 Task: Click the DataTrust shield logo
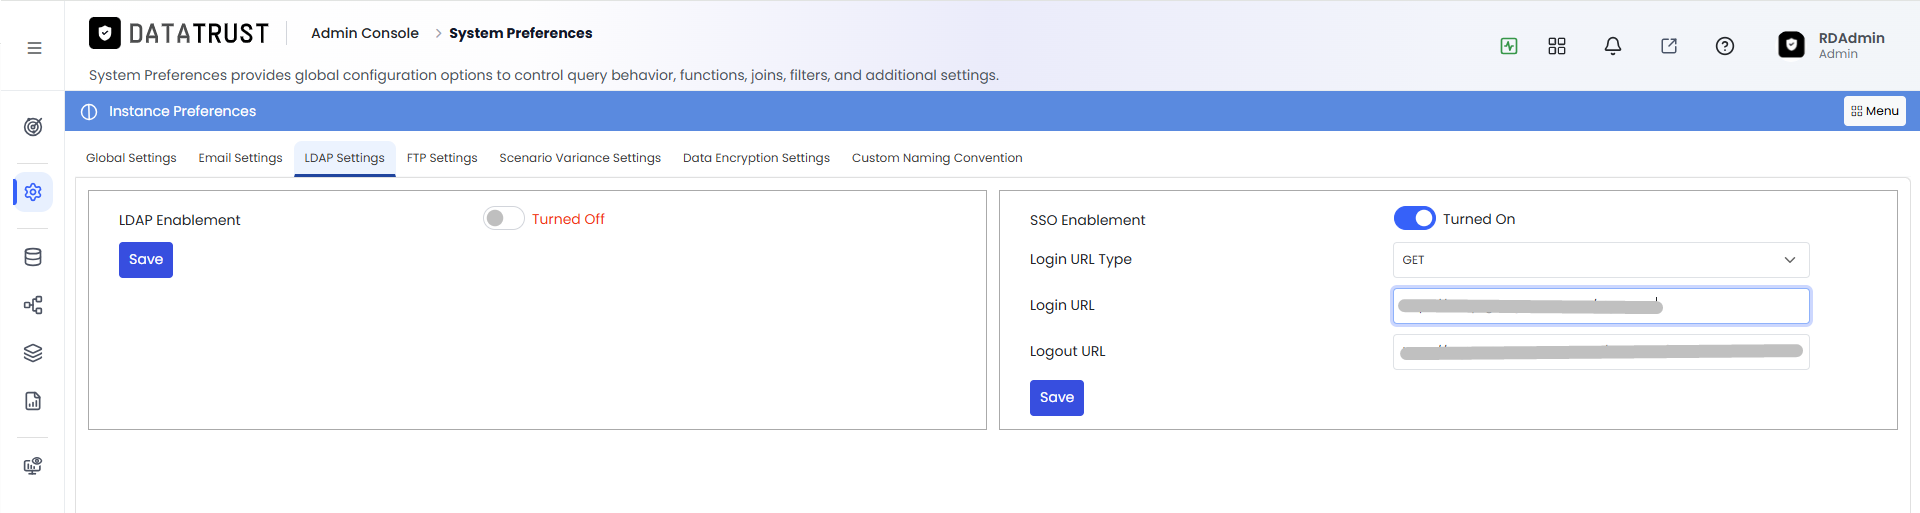tap(105, 33)
